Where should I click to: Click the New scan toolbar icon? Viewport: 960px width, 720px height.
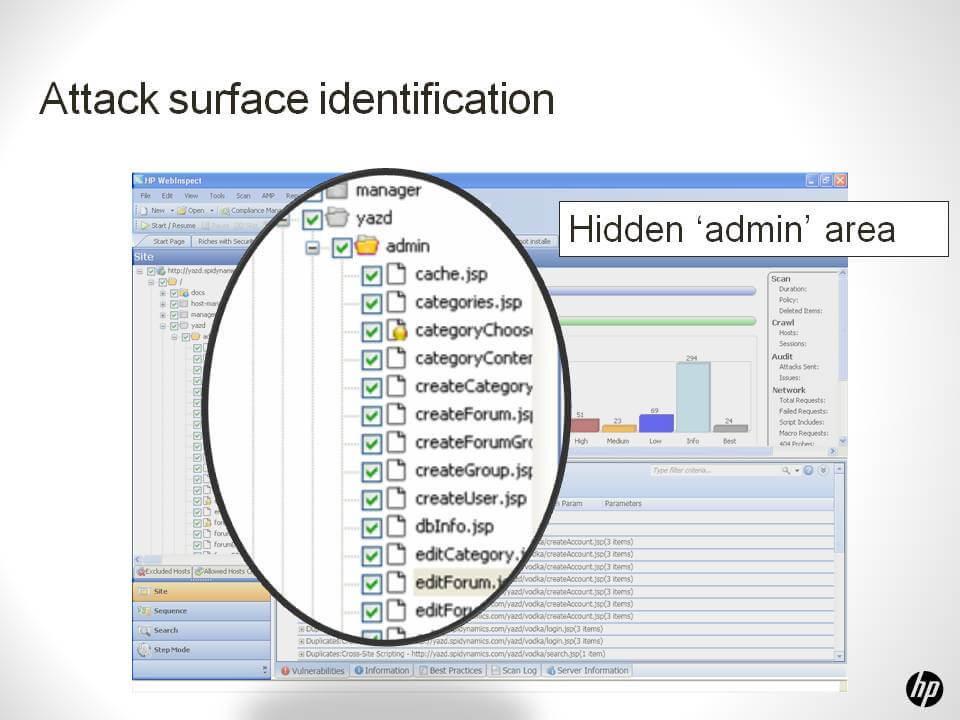(x=145, y=211)
